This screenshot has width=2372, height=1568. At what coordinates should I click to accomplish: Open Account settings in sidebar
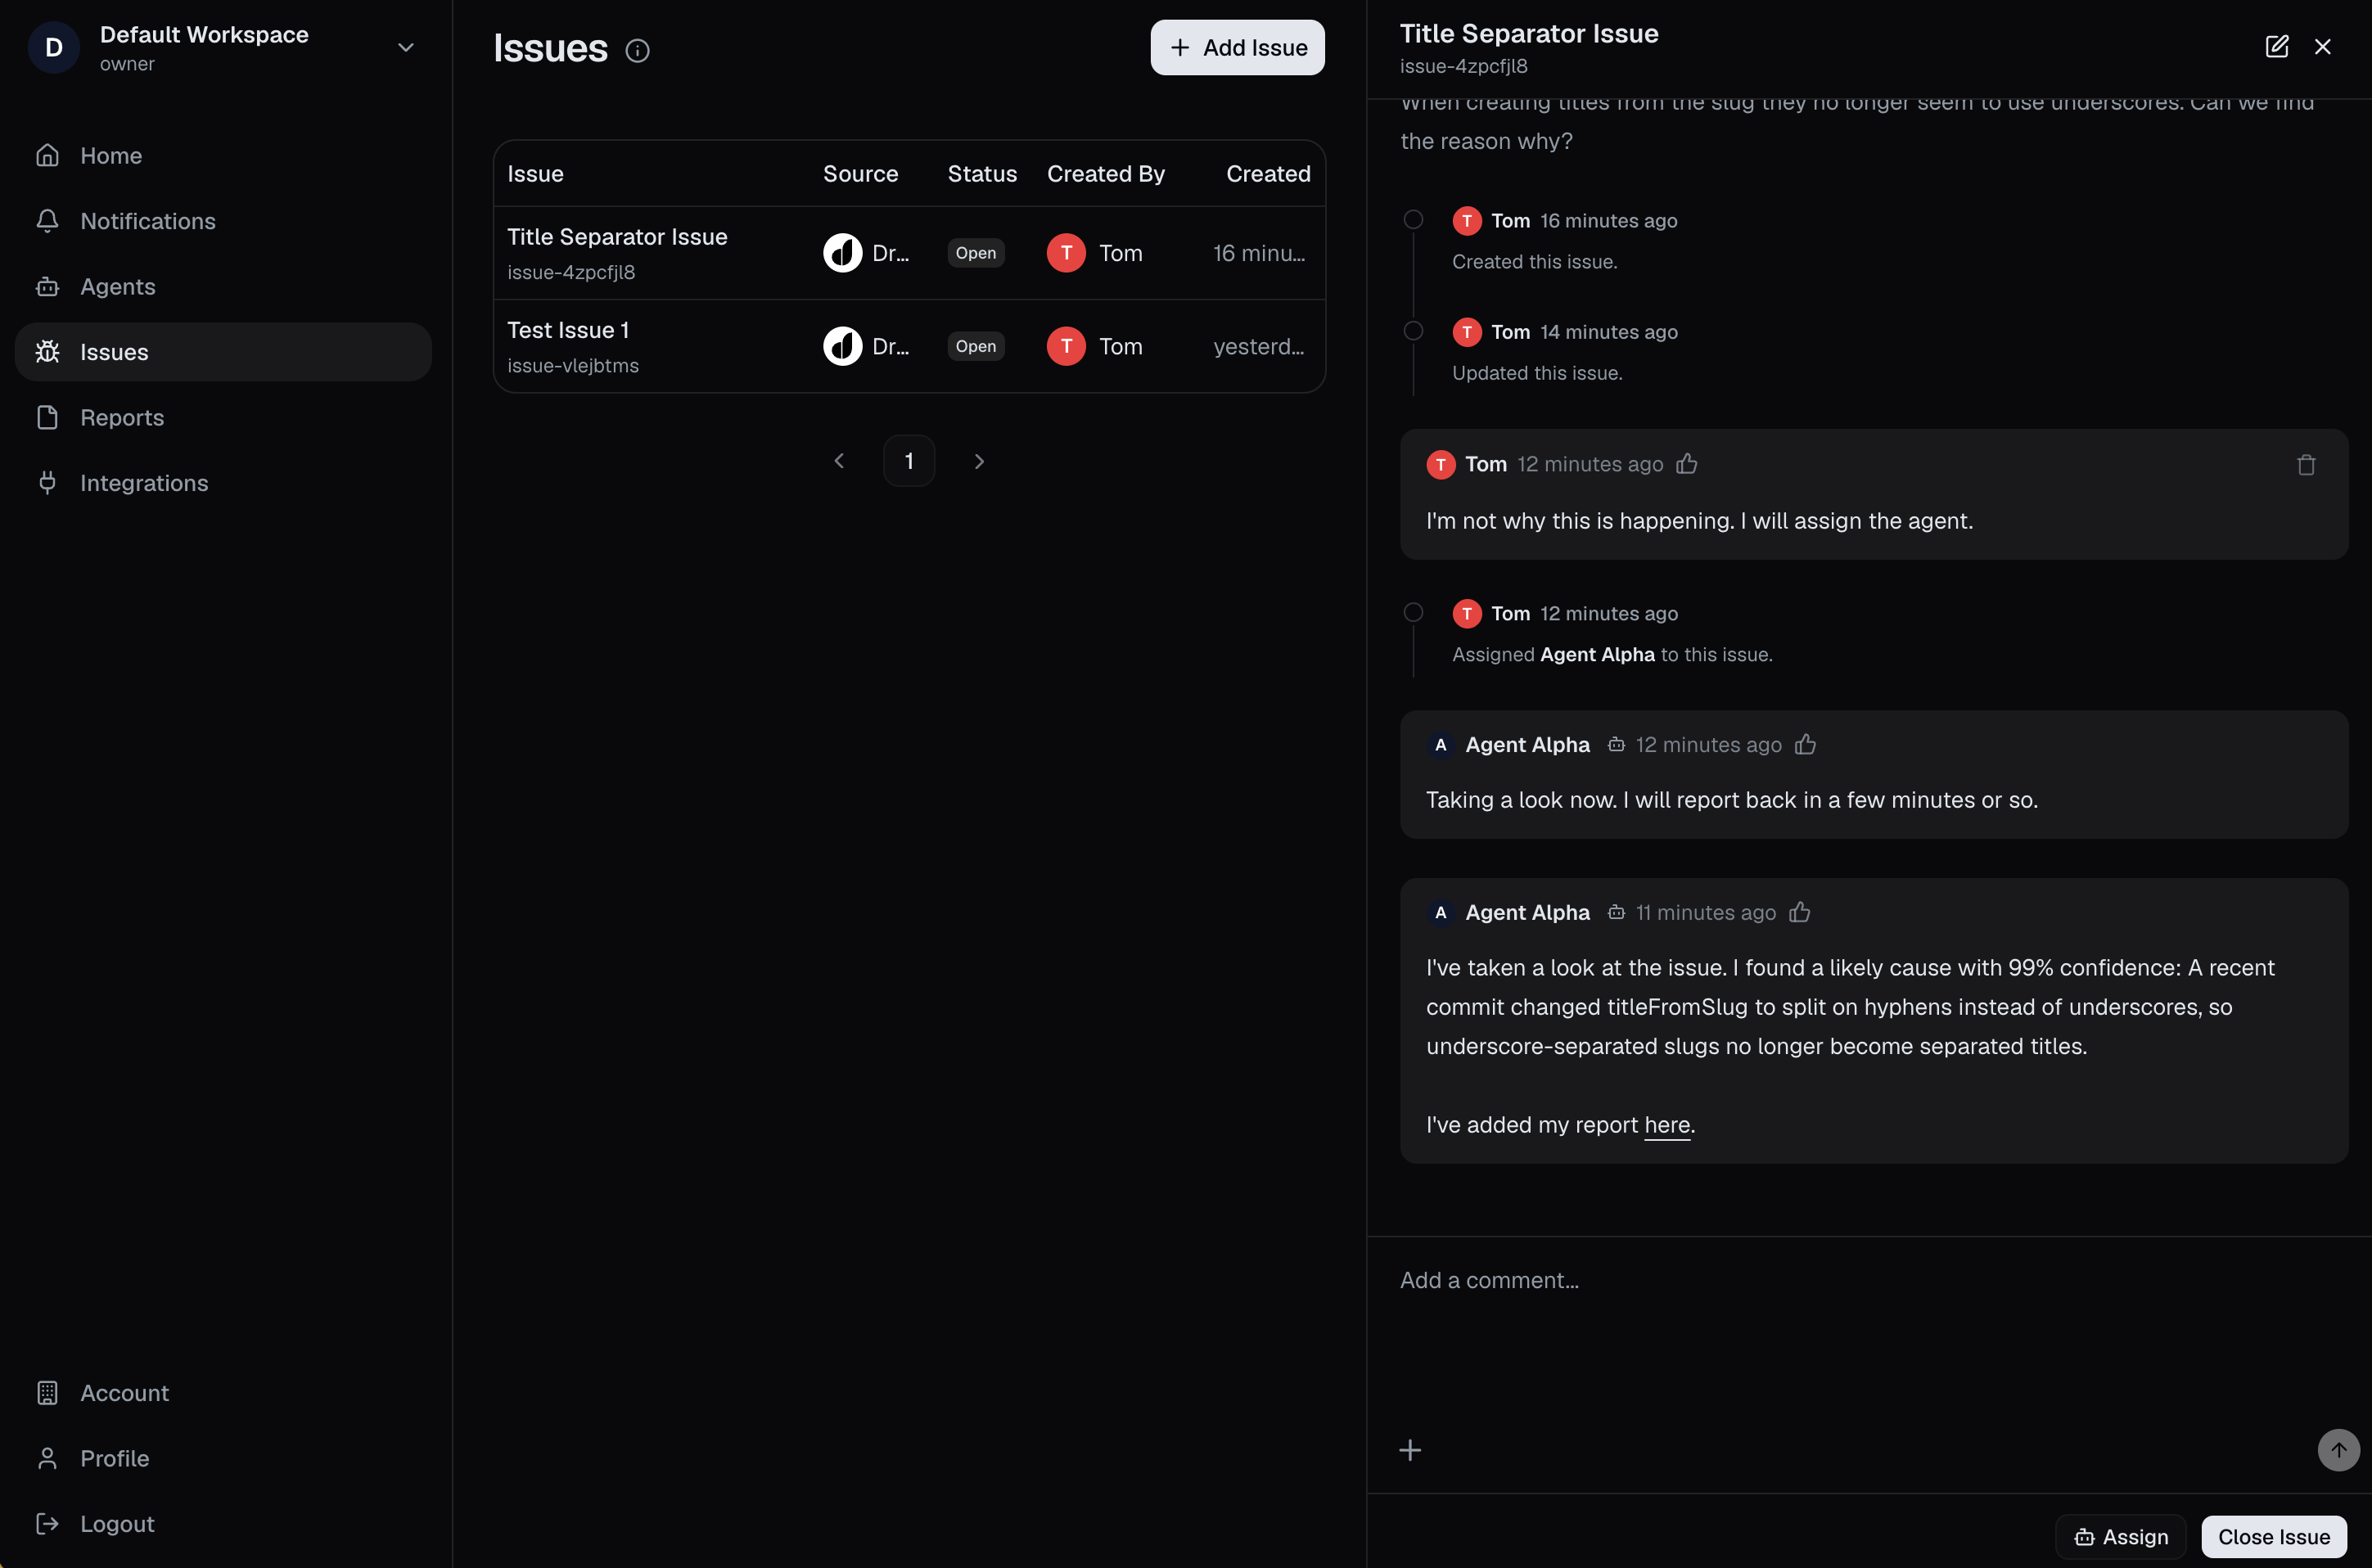coord(223,1393)
